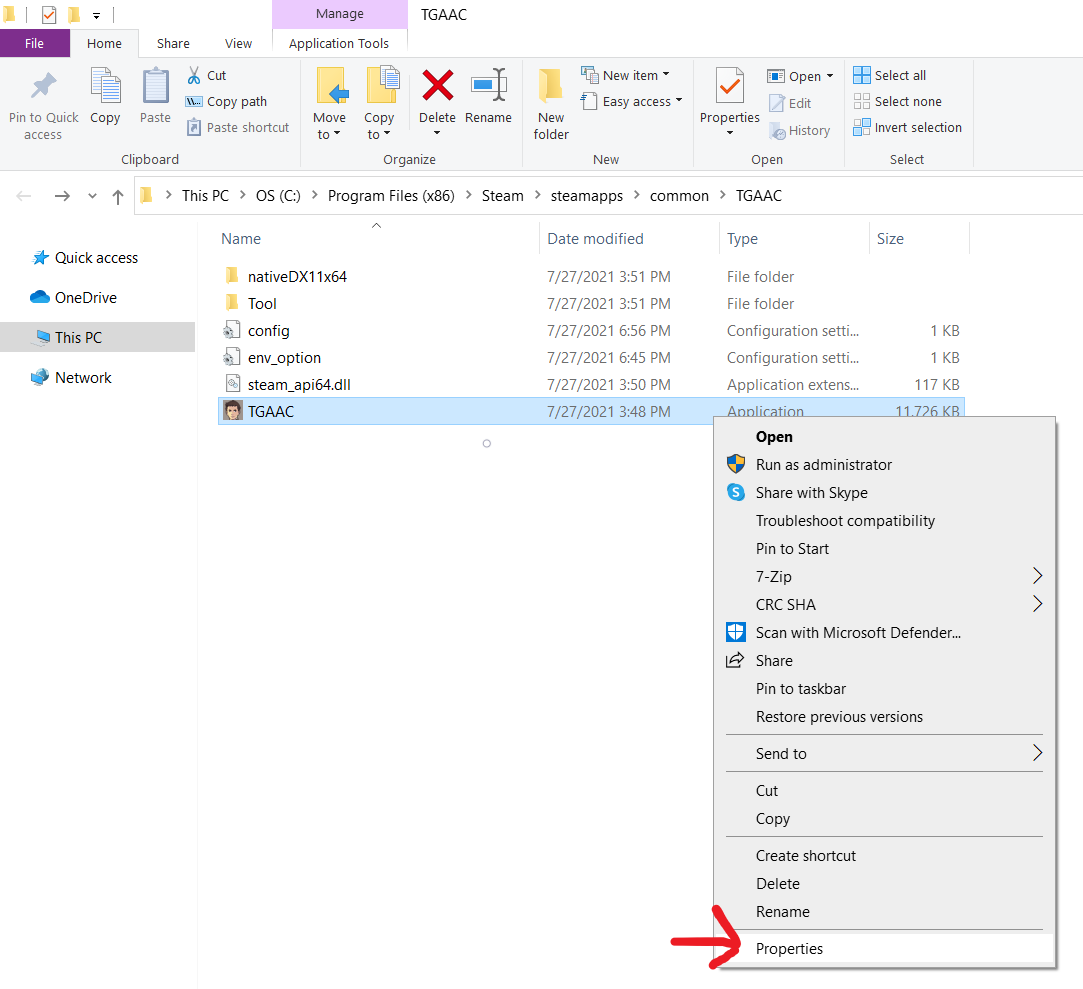Click the red Delete icon in ribbon
1083x989 pixels.
click(x=437, y=87)
